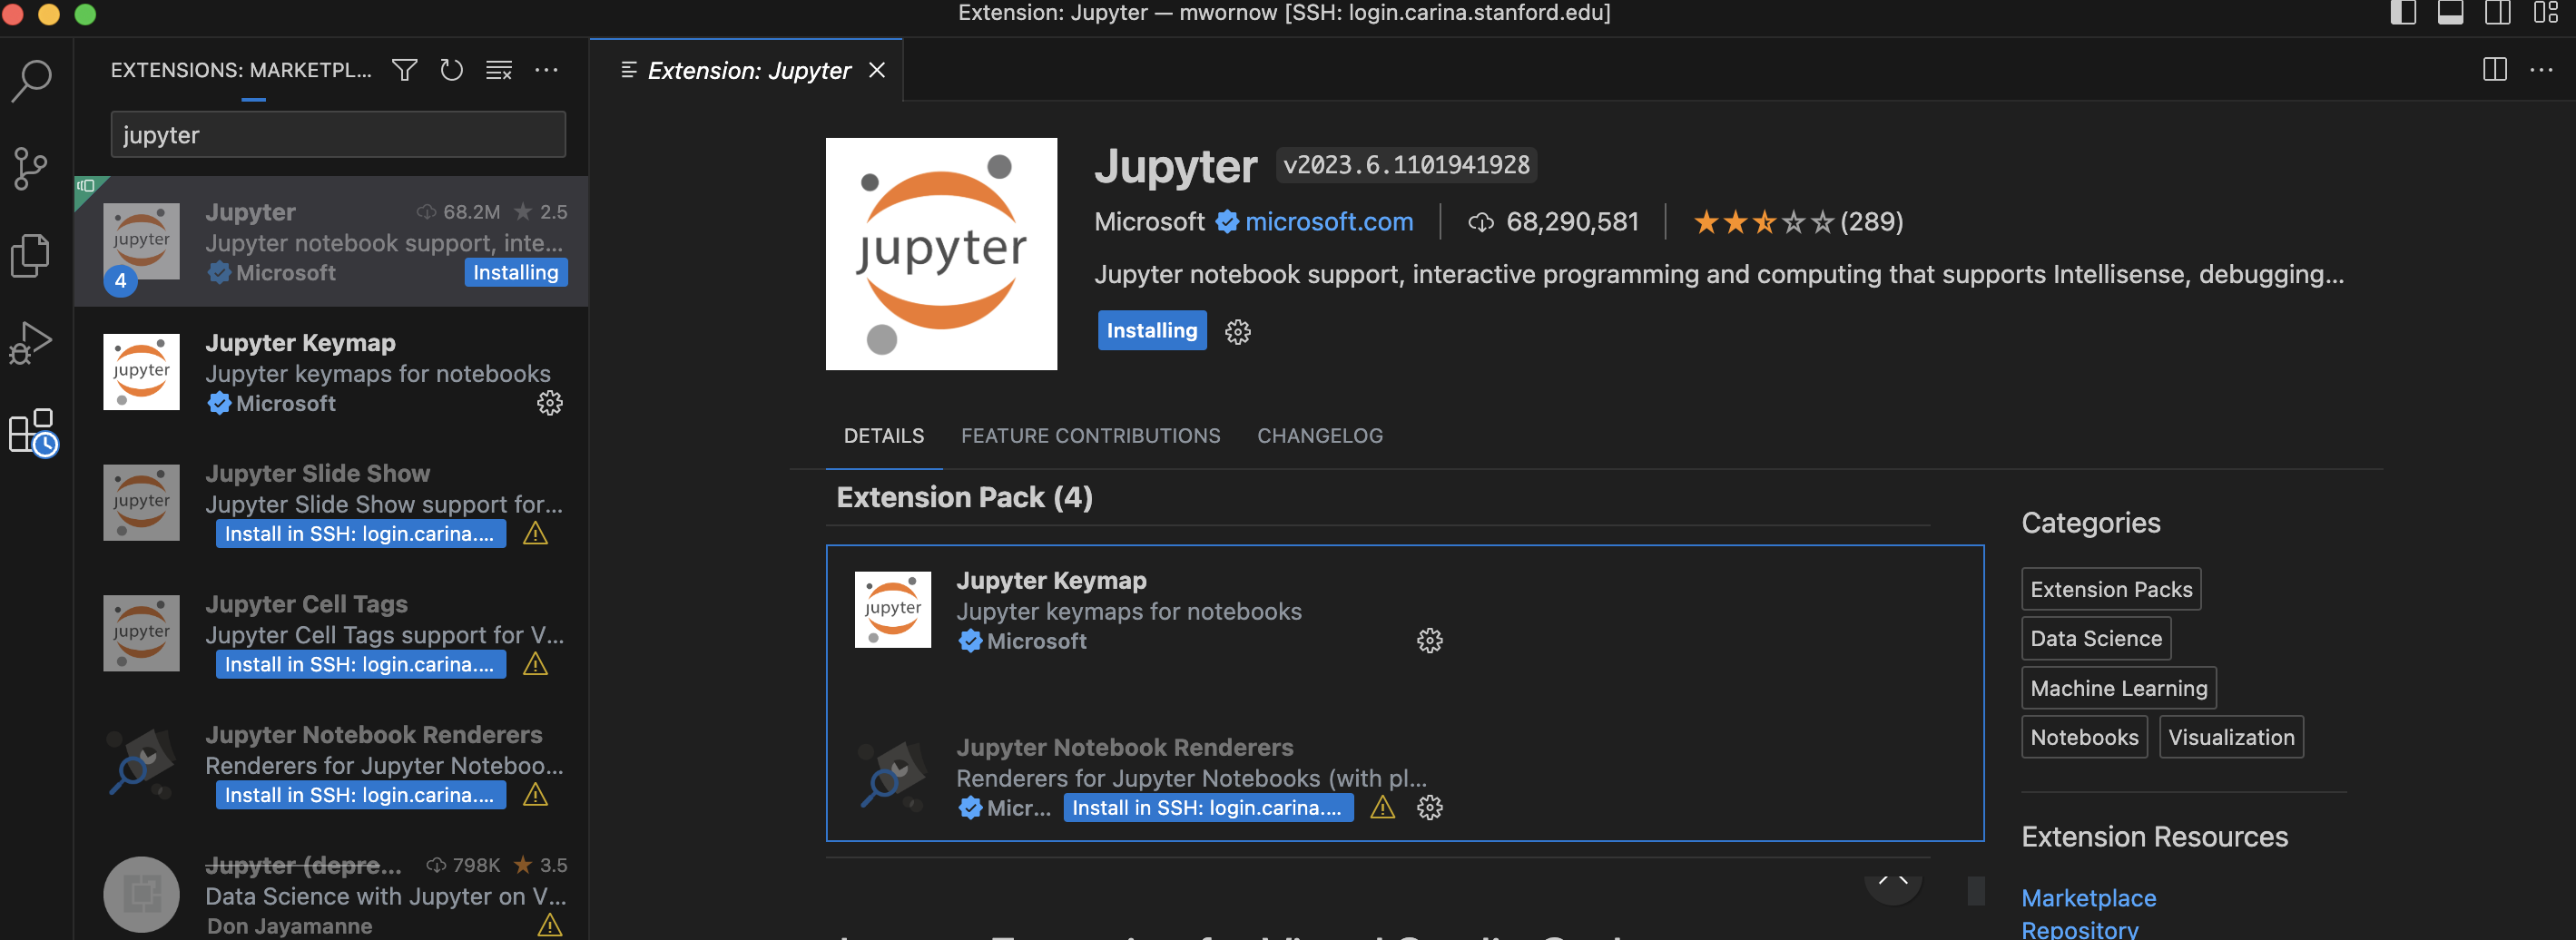
Task: Select the Jupyter Keymap extension in the sidebar list
Action: click(x=331, y=372)
